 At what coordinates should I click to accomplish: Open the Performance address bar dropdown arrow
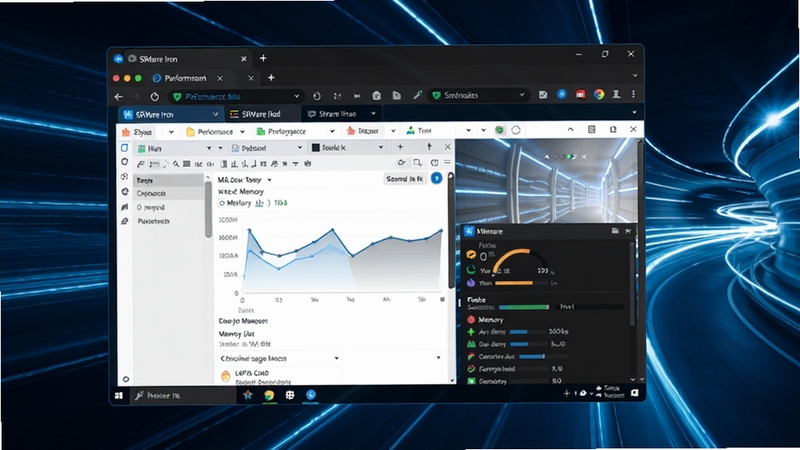(296, 96)
